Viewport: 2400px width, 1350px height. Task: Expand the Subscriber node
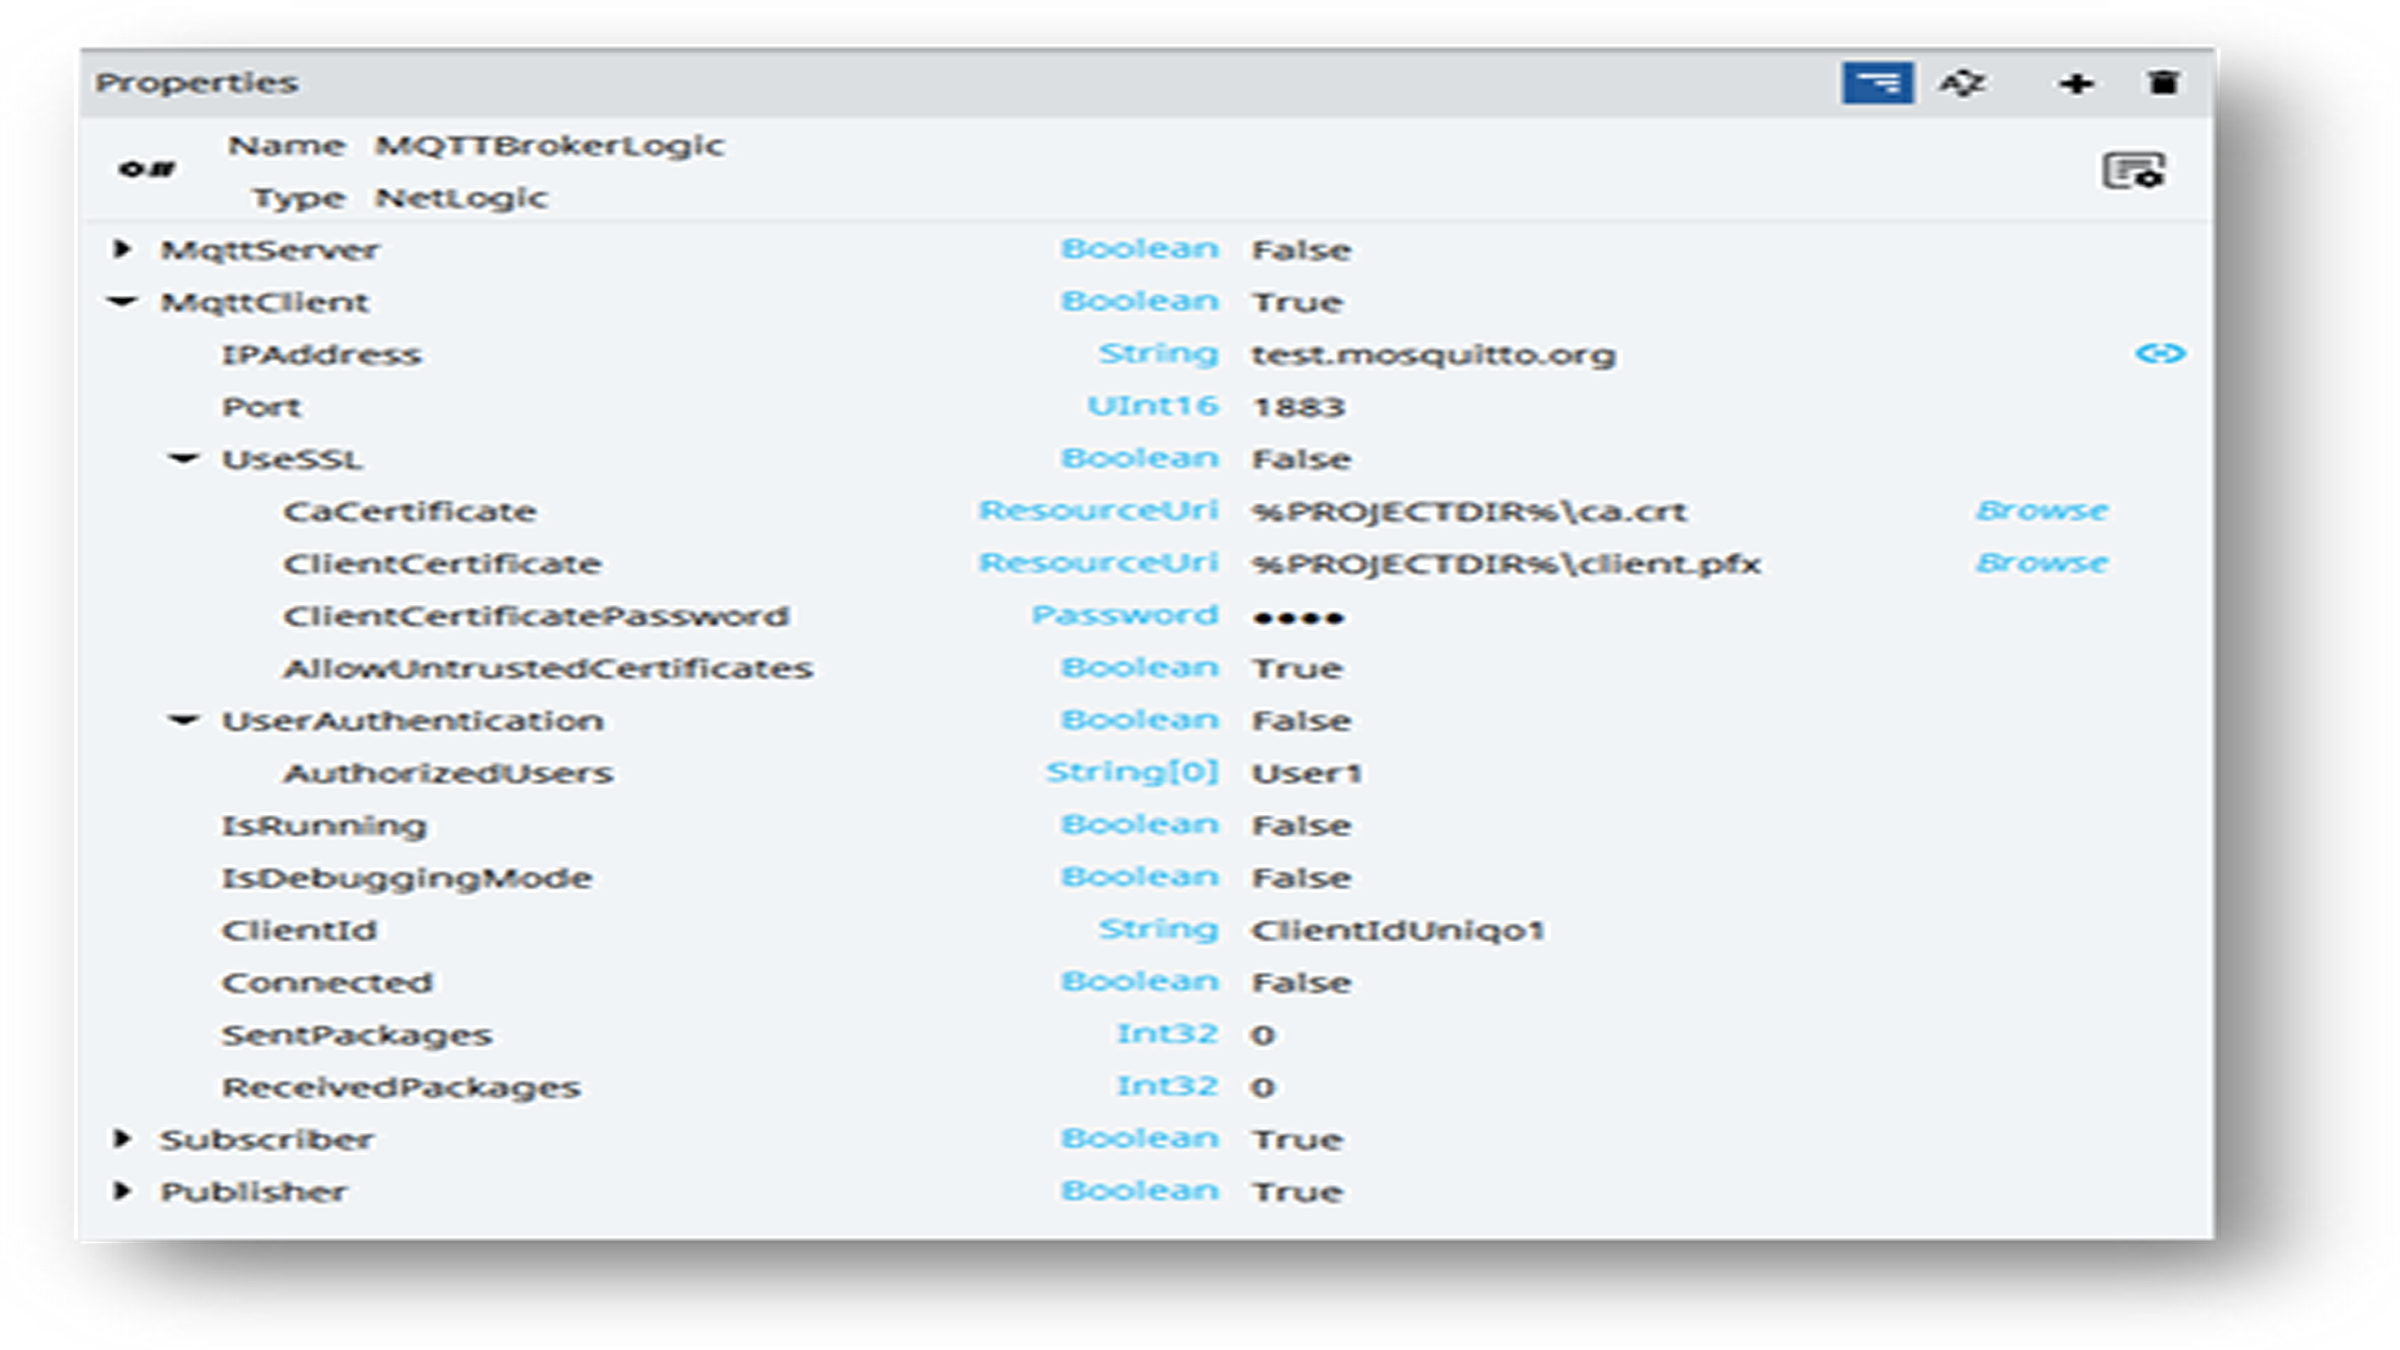point(122,1138)
